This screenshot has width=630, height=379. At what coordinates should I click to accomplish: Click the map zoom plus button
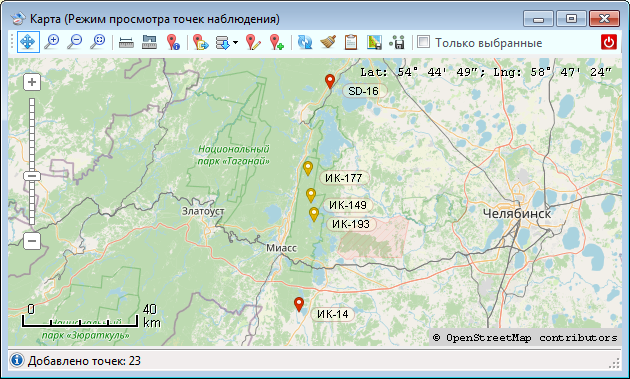click(x=32, y=82)
